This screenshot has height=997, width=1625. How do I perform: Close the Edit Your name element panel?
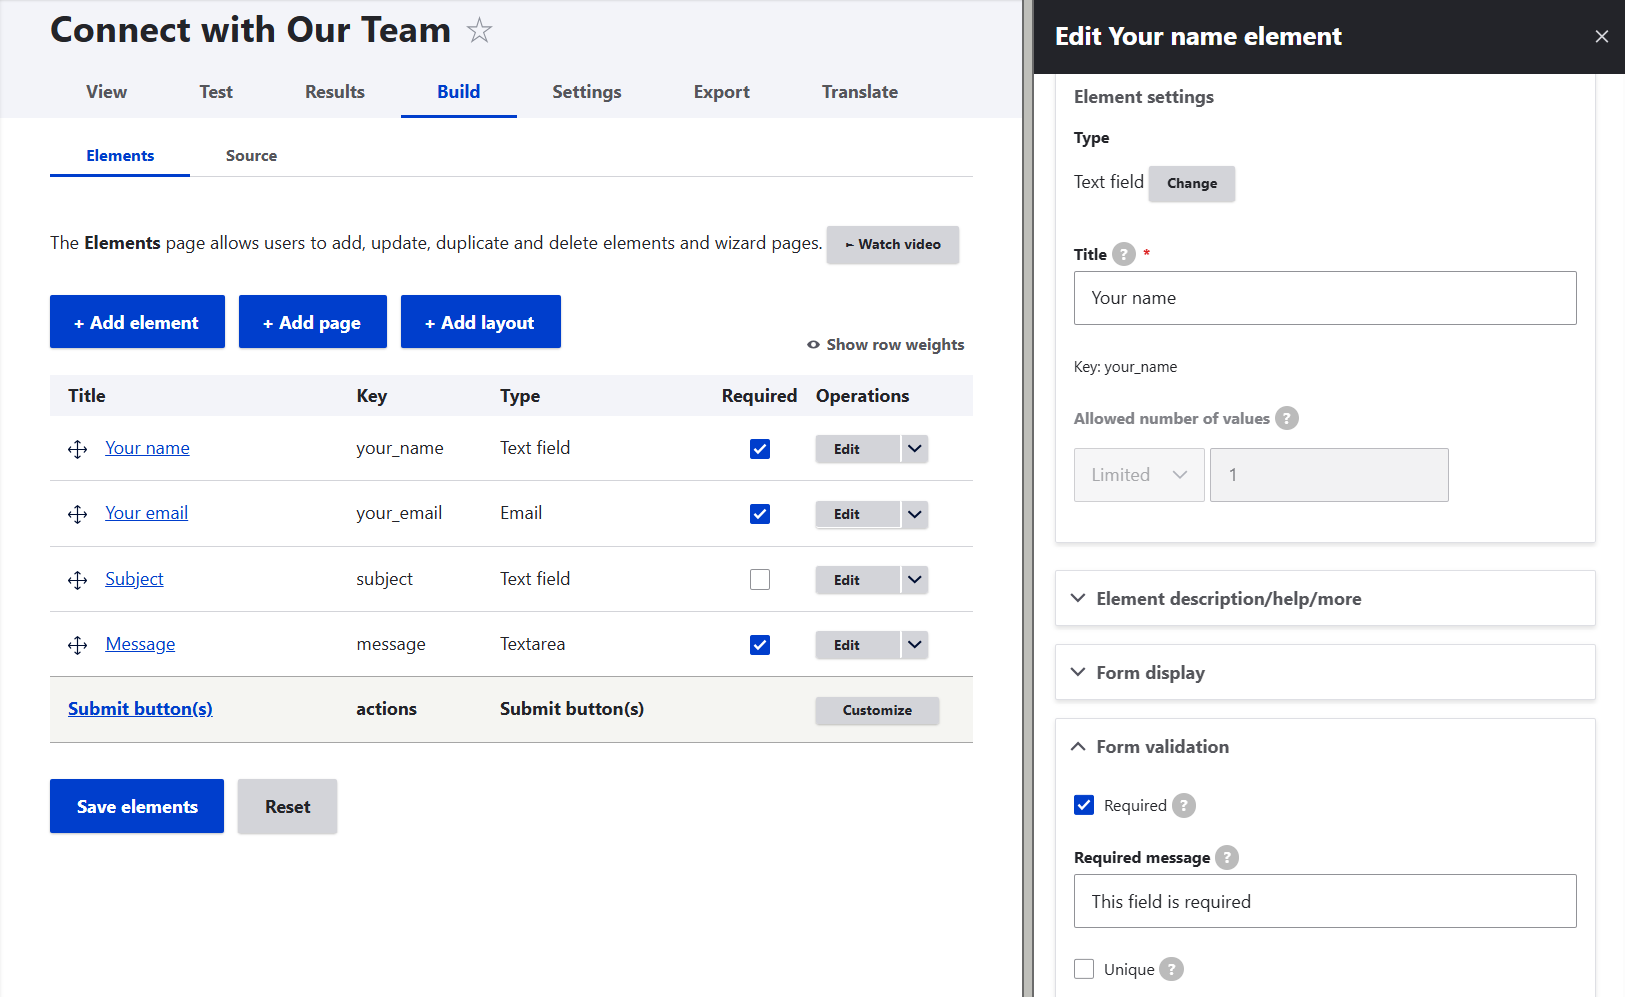pyautogui.click(x=1602, y=37)
